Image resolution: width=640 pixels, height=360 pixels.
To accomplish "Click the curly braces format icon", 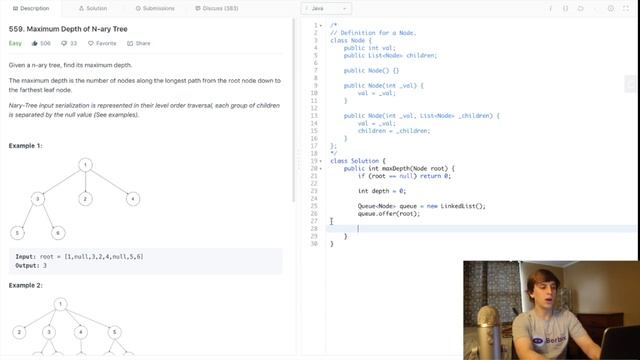I will [x=565, y=8].
